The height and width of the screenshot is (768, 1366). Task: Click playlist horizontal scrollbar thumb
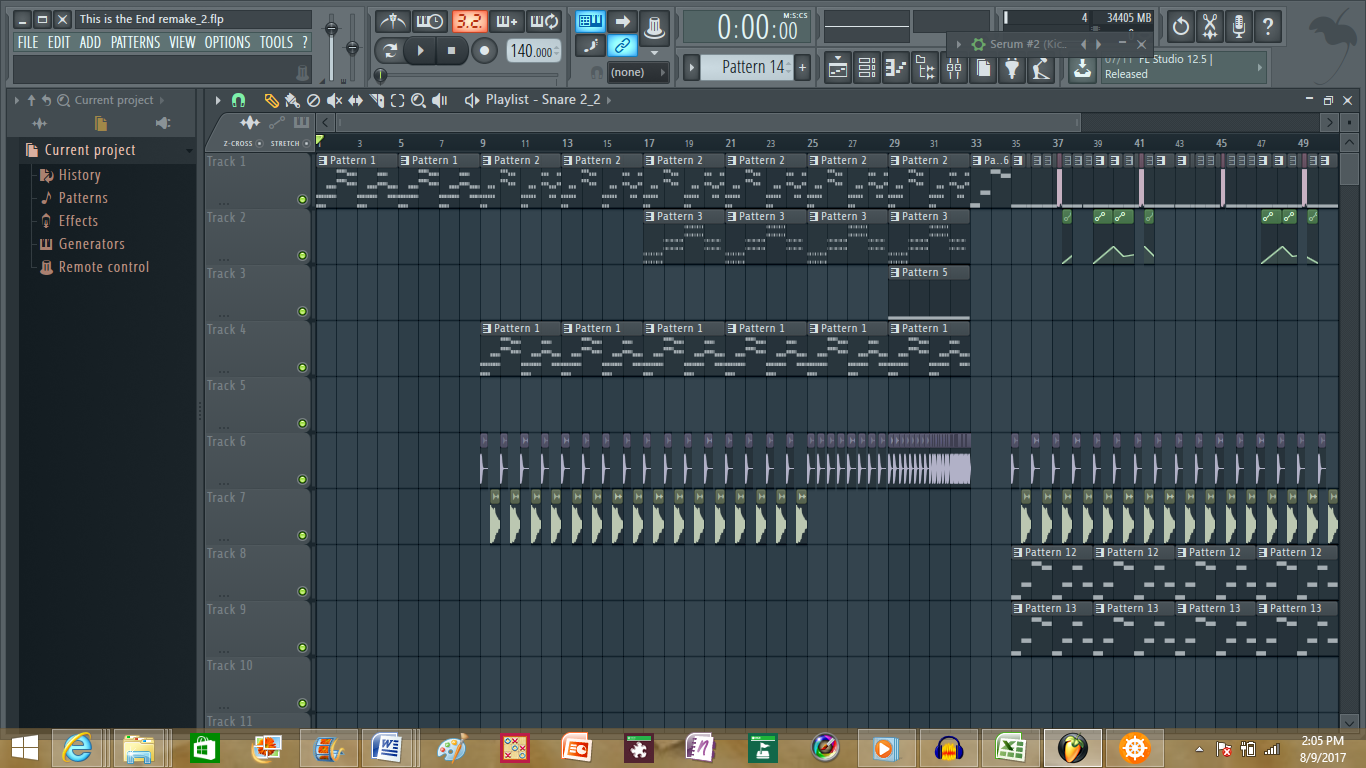(708, 122)
